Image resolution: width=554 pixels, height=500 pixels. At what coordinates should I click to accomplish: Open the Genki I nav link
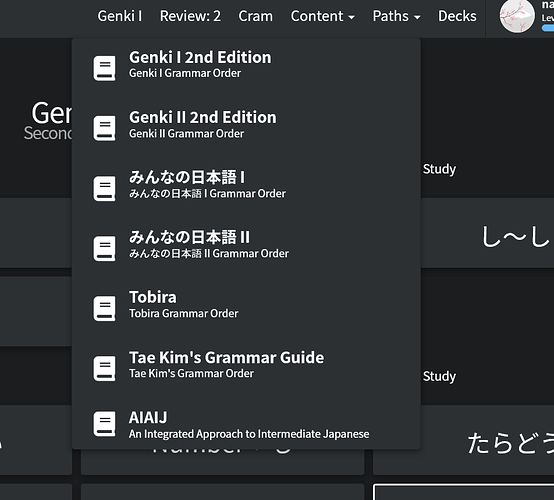pos(119,16)
